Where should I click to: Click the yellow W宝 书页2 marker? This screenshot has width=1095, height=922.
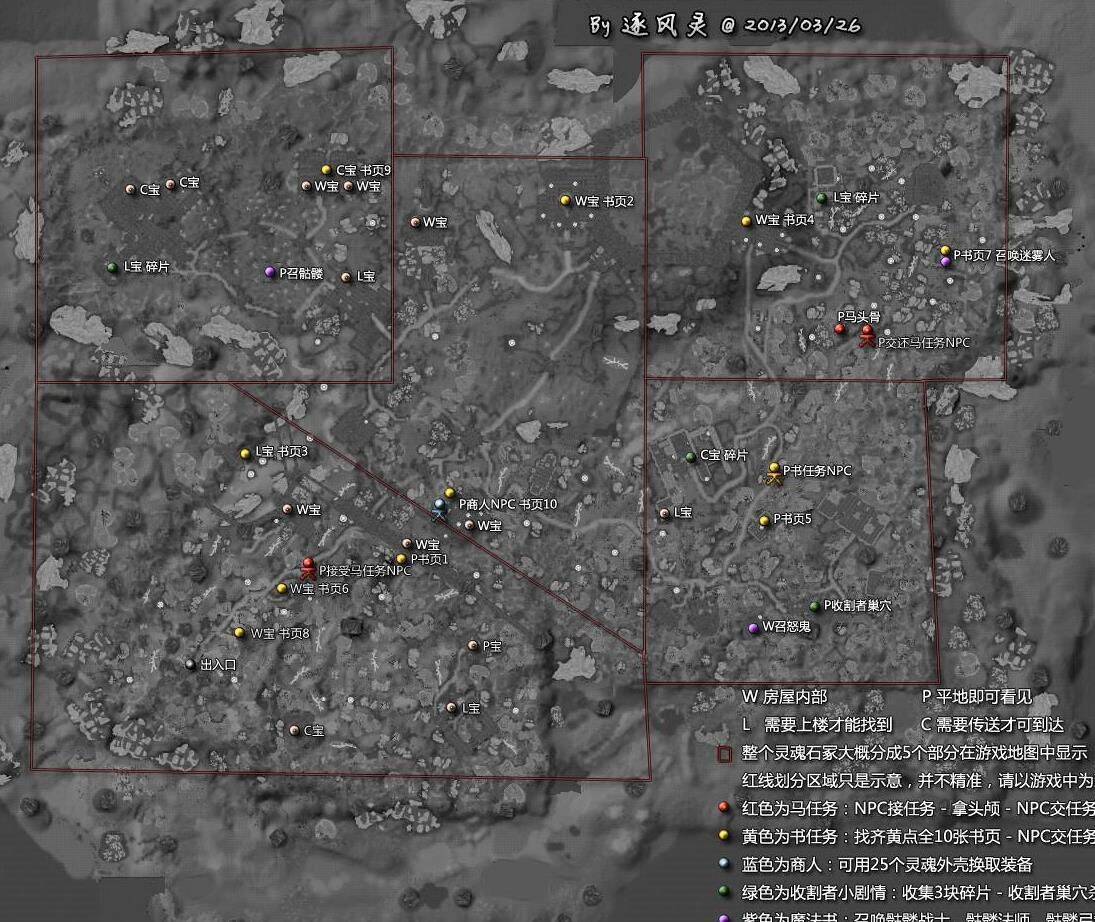tap(566, 200)
